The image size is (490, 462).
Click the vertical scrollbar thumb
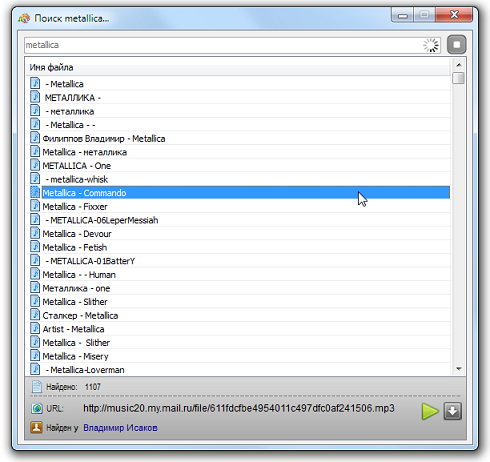[x=459, y=78]
